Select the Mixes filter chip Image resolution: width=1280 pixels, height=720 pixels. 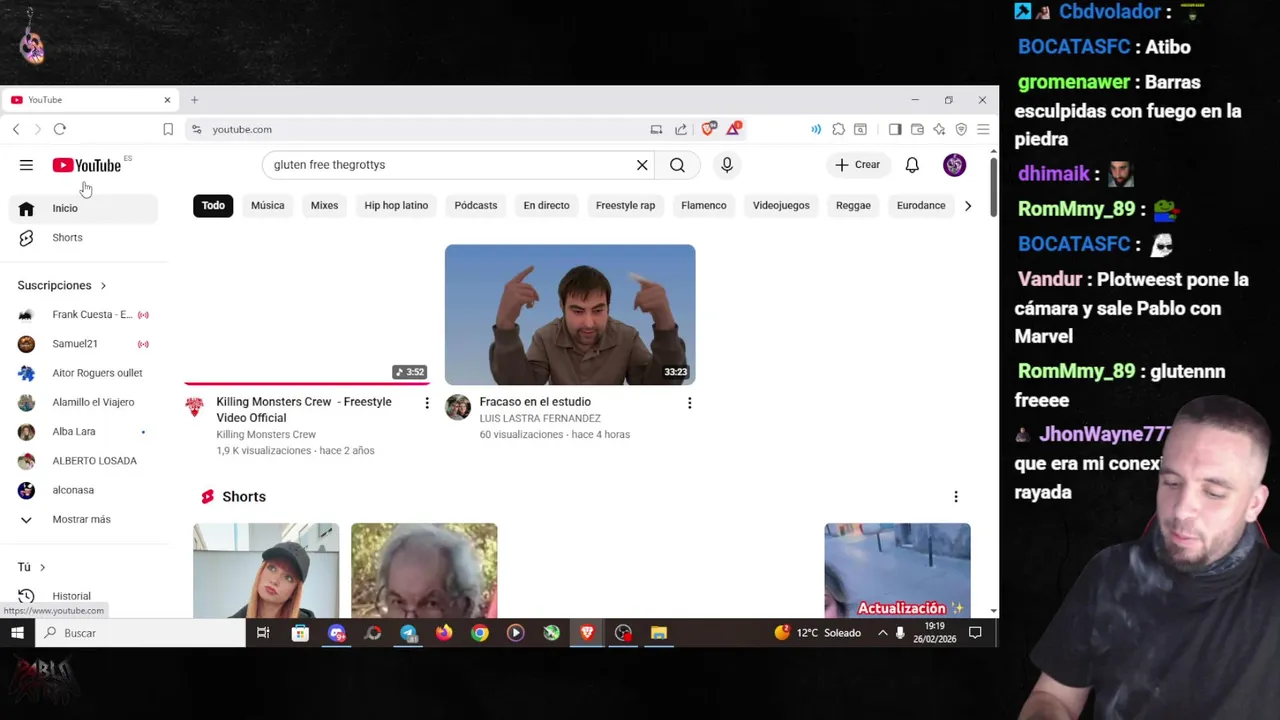[x=324, y=206]
